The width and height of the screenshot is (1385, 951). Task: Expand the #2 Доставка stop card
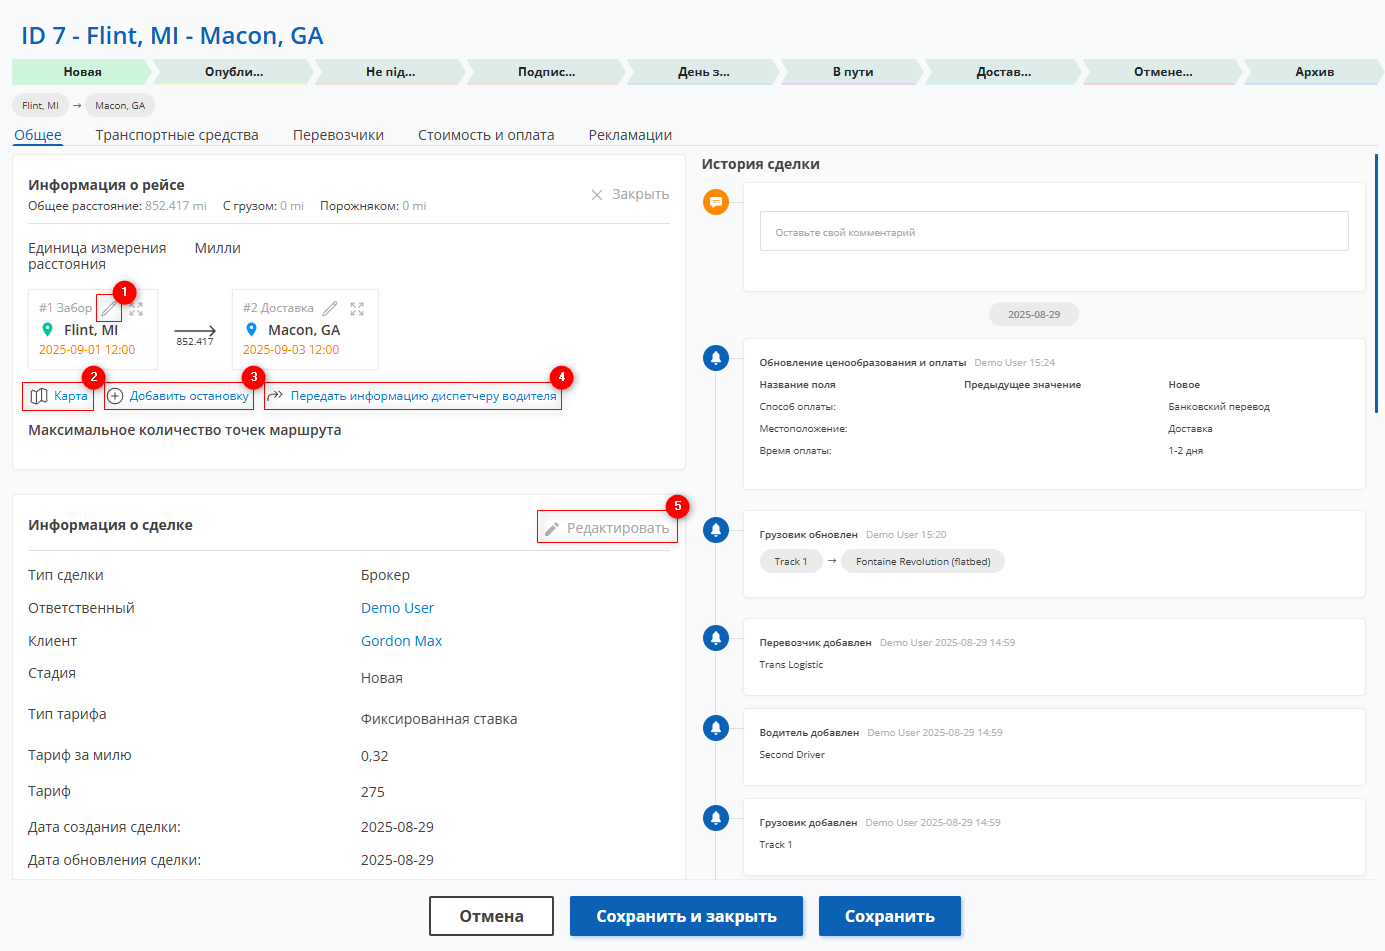click(357, 309)
